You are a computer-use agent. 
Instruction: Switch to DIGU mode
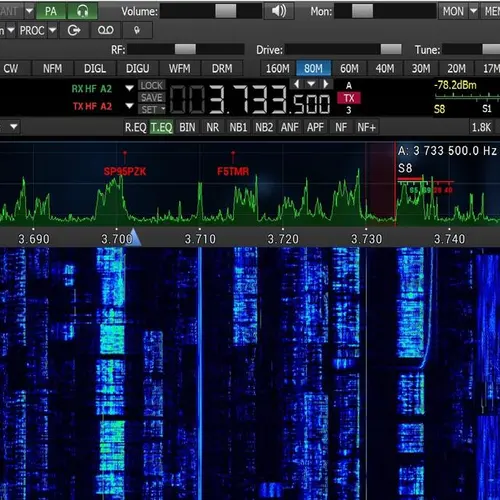(138, 69)
